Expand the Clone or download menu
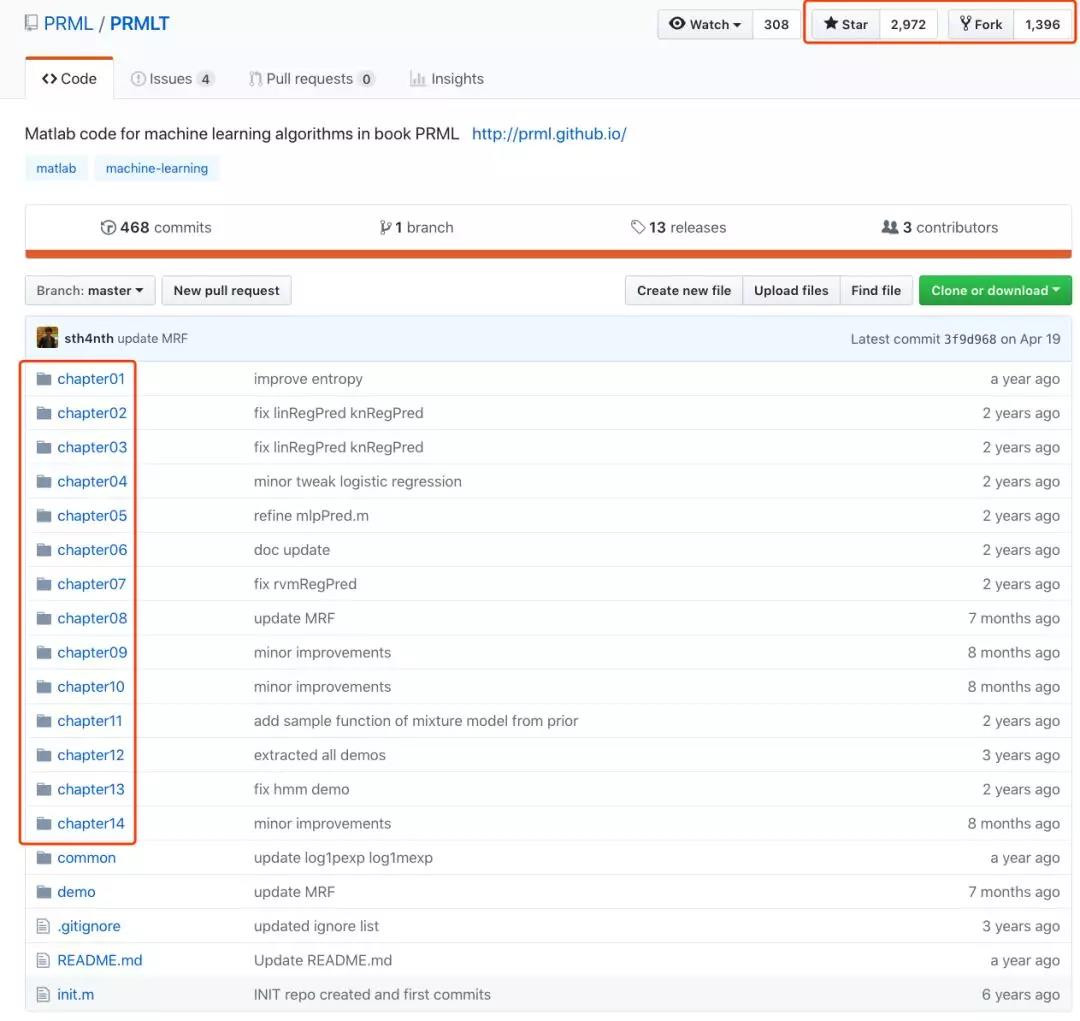This screenshot has width=1080, height=1021. tap(995, 291)
